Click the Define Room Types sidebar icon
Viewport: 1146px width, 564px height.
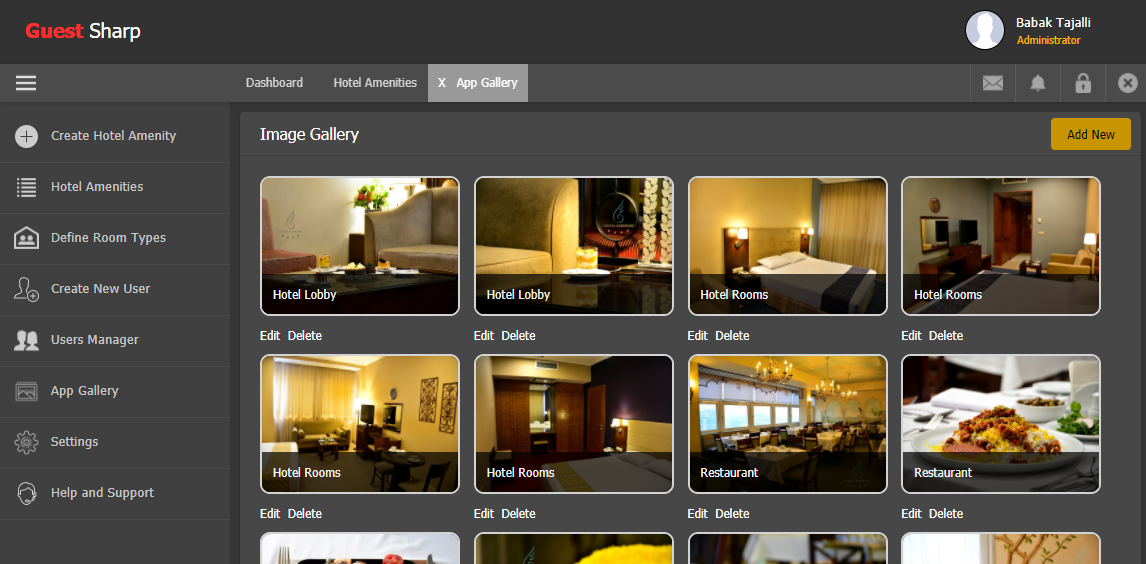pos(26,238)
